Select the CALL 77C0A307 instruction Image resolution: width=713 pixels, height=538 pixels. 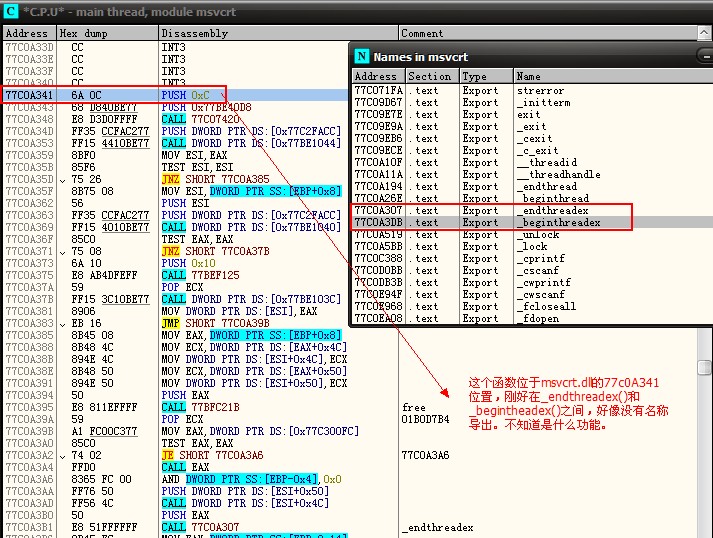tap(201, 527)
